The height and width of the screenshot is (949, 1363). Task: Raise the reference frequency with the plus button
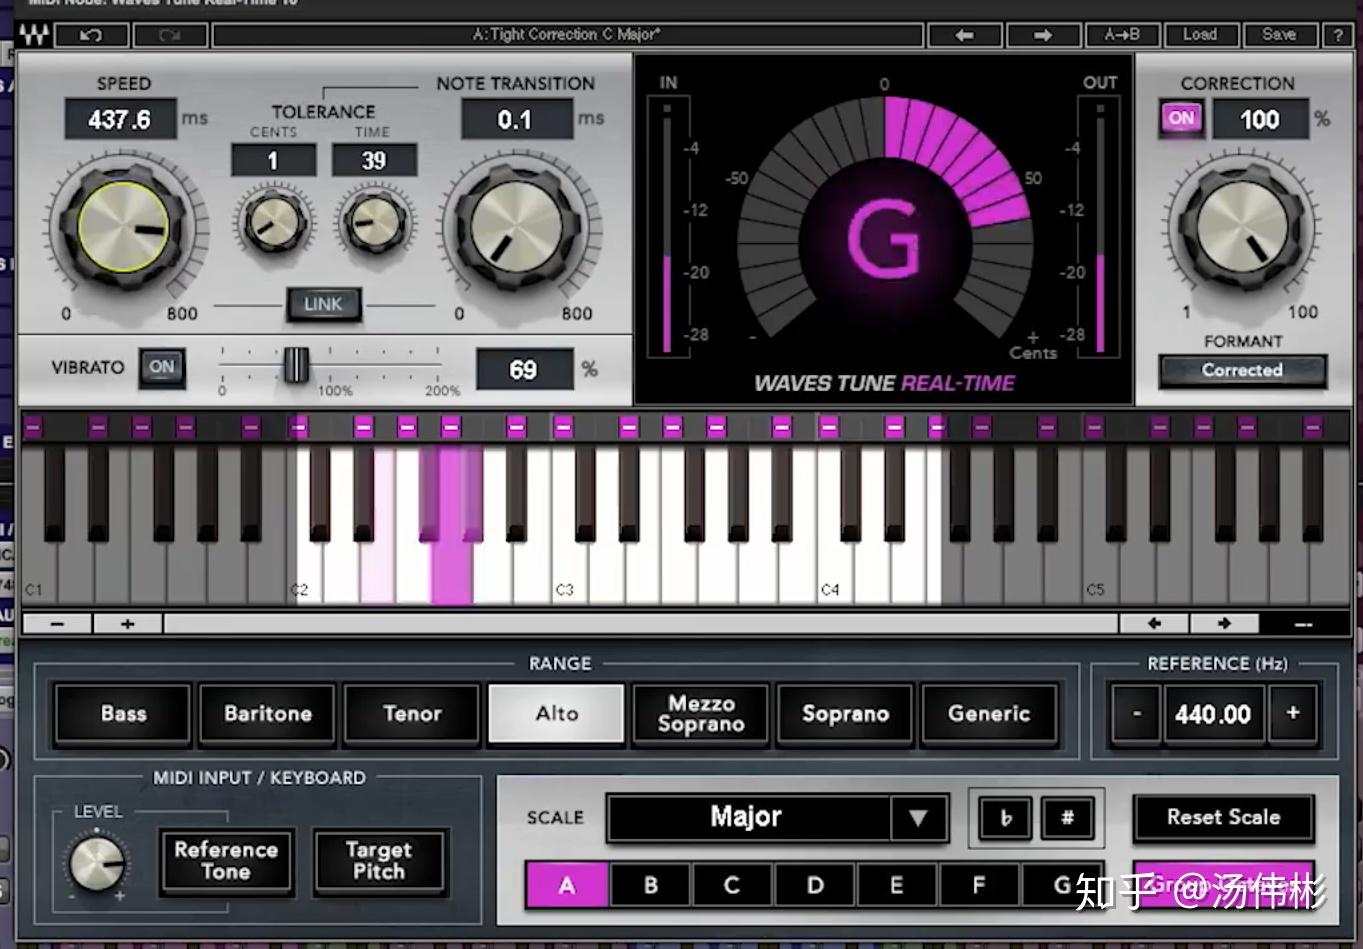point(1293,714)
